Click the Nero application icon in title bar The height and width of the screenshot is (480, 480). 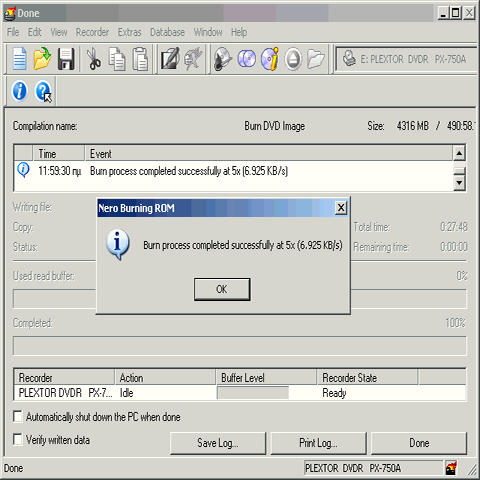click(x=10, y=13)
